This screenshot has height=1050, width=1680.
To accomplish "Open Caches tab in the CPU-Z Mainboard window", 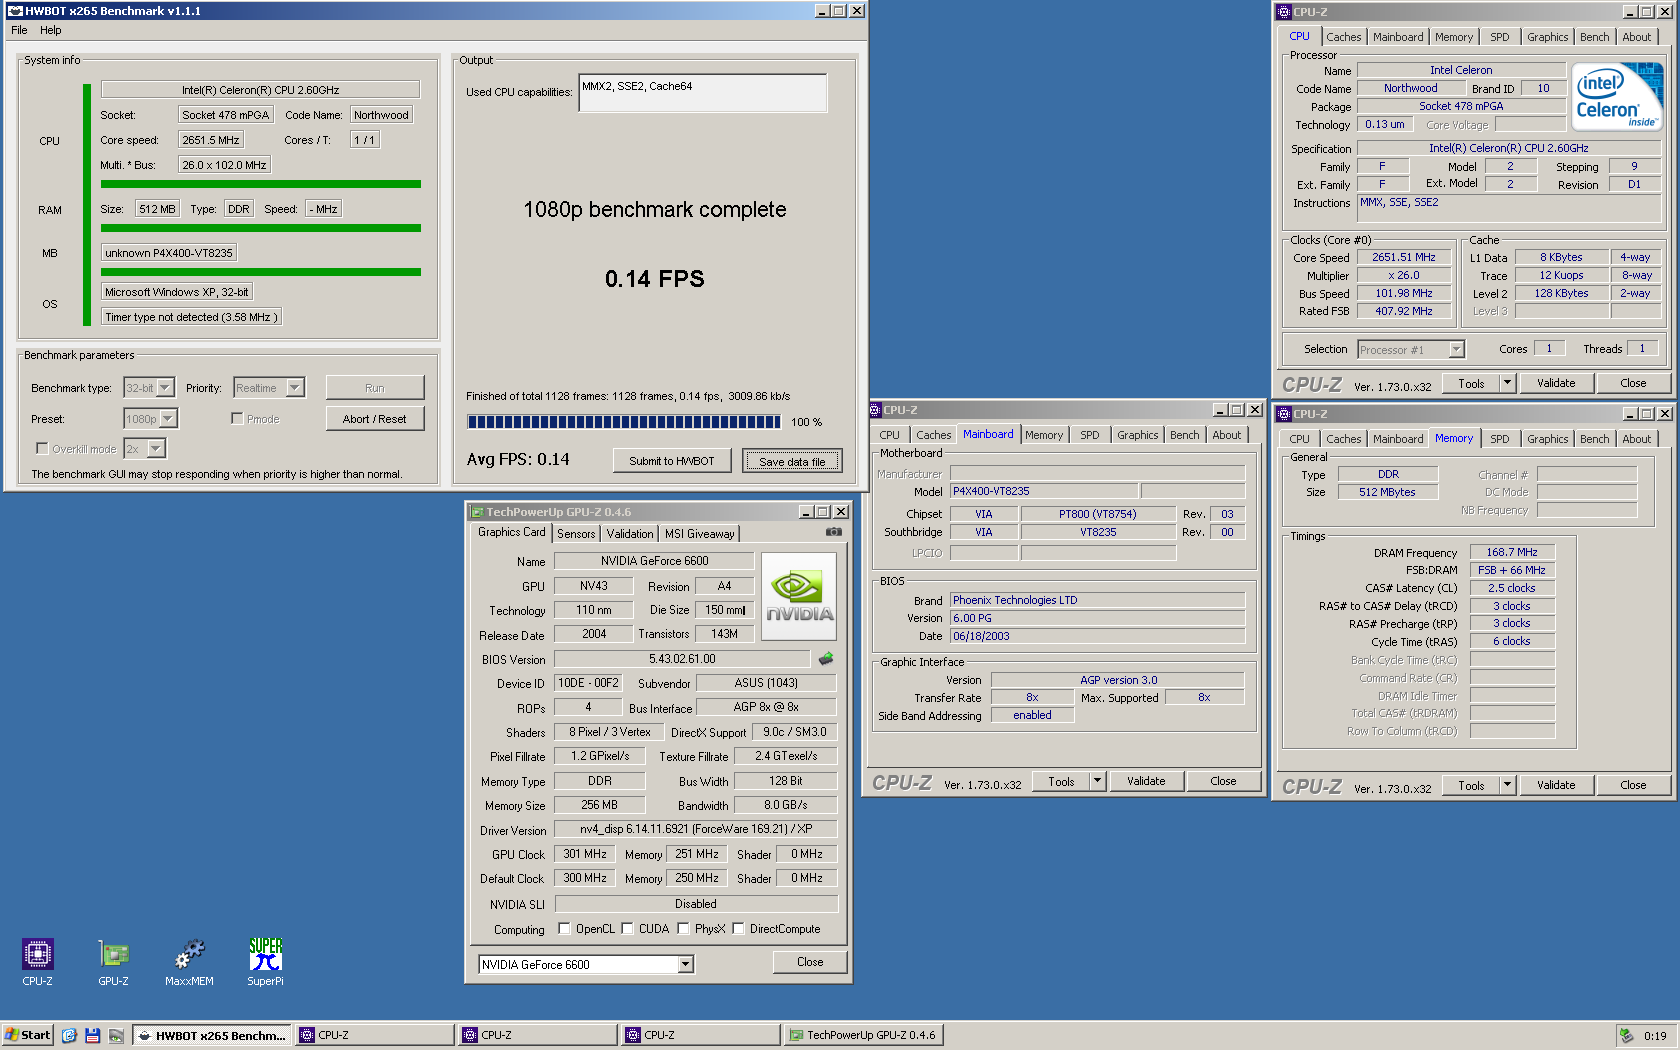I will point(934,435).
